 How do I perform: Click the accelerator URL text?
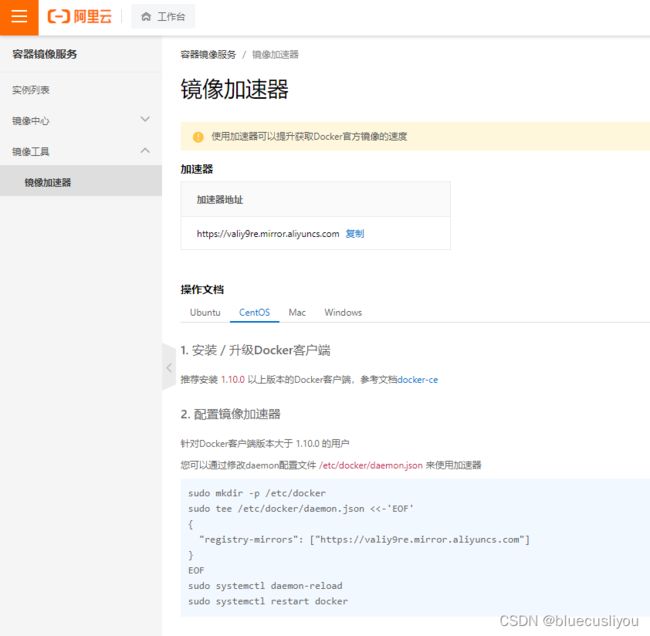(x=268, y=234)
